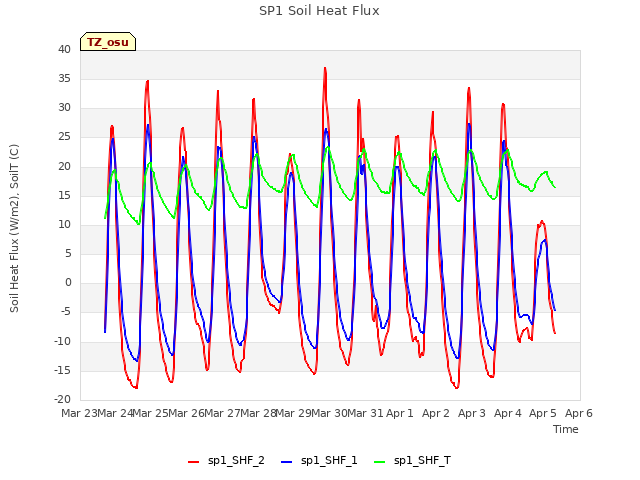640x480 pixels.
Task: Click the x-axis date label Apr 6
Action: click(x=579, y=413)
